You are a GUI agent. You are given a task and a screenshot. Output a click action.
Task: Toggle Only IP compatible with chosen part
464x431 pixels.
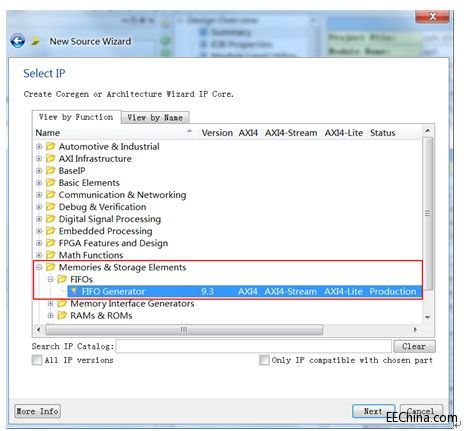pyautogui.click(x=264, y=360)
